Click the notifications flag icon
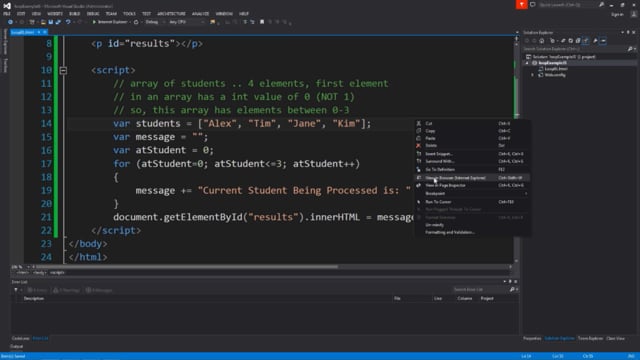Screen dimensions: 640x360 [521, 4]
